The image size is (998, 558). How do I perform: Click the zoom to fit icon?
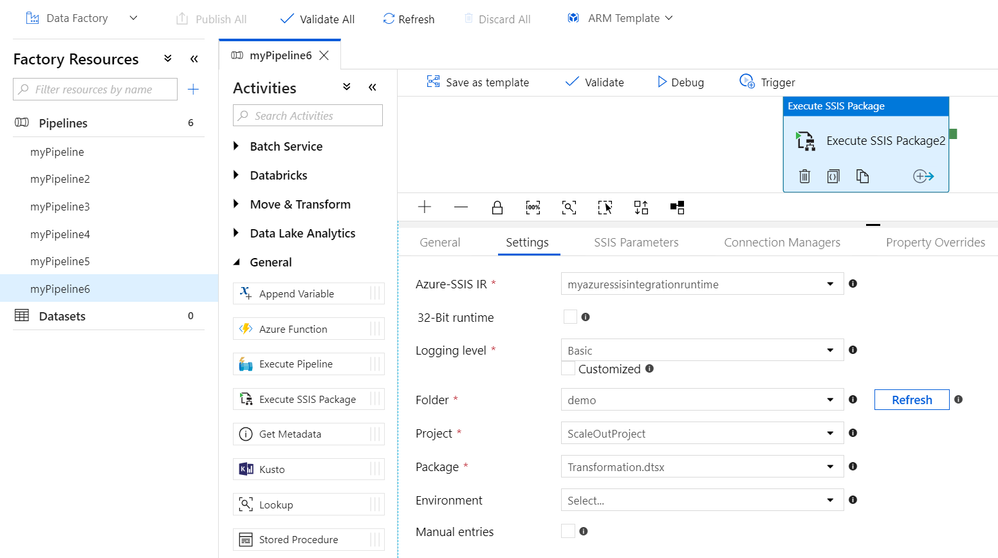tap(569, 207)
